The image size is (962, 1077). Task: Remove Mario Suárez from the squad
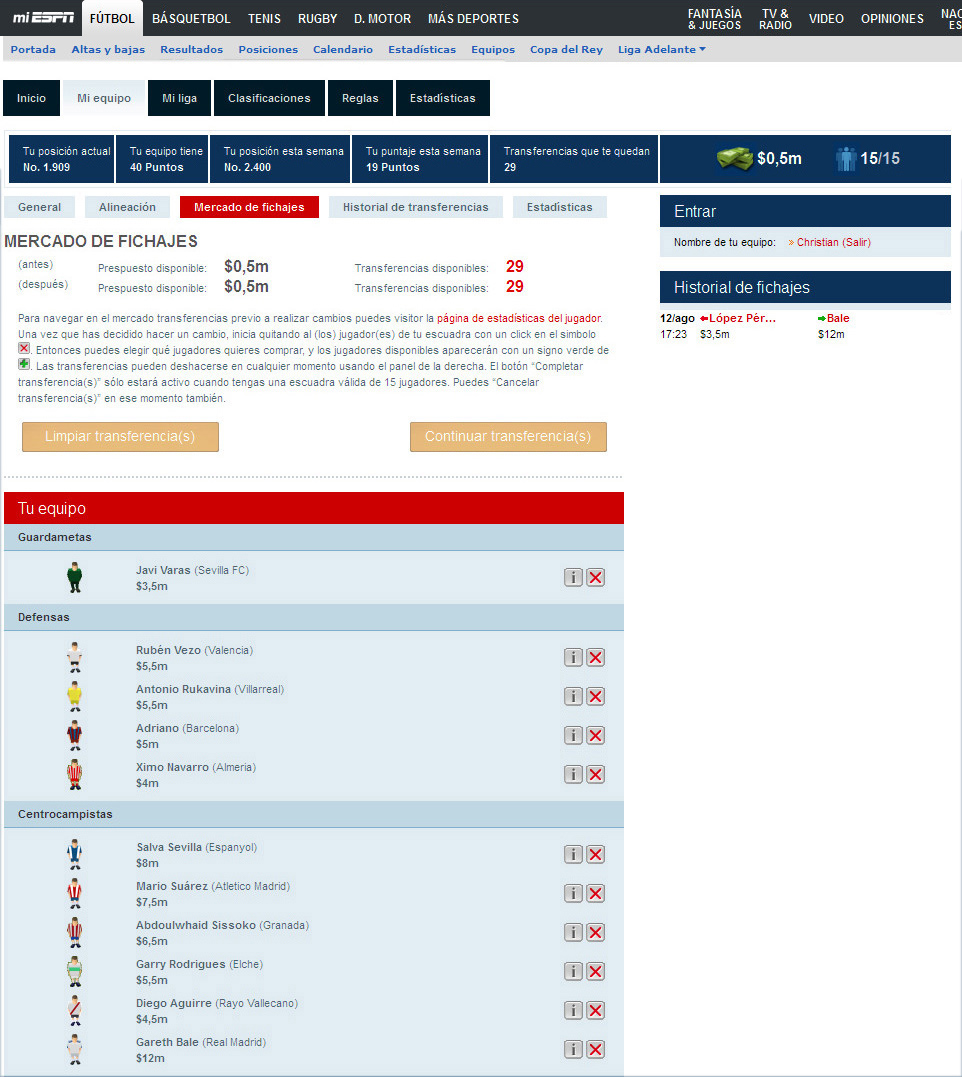[596, 894]
